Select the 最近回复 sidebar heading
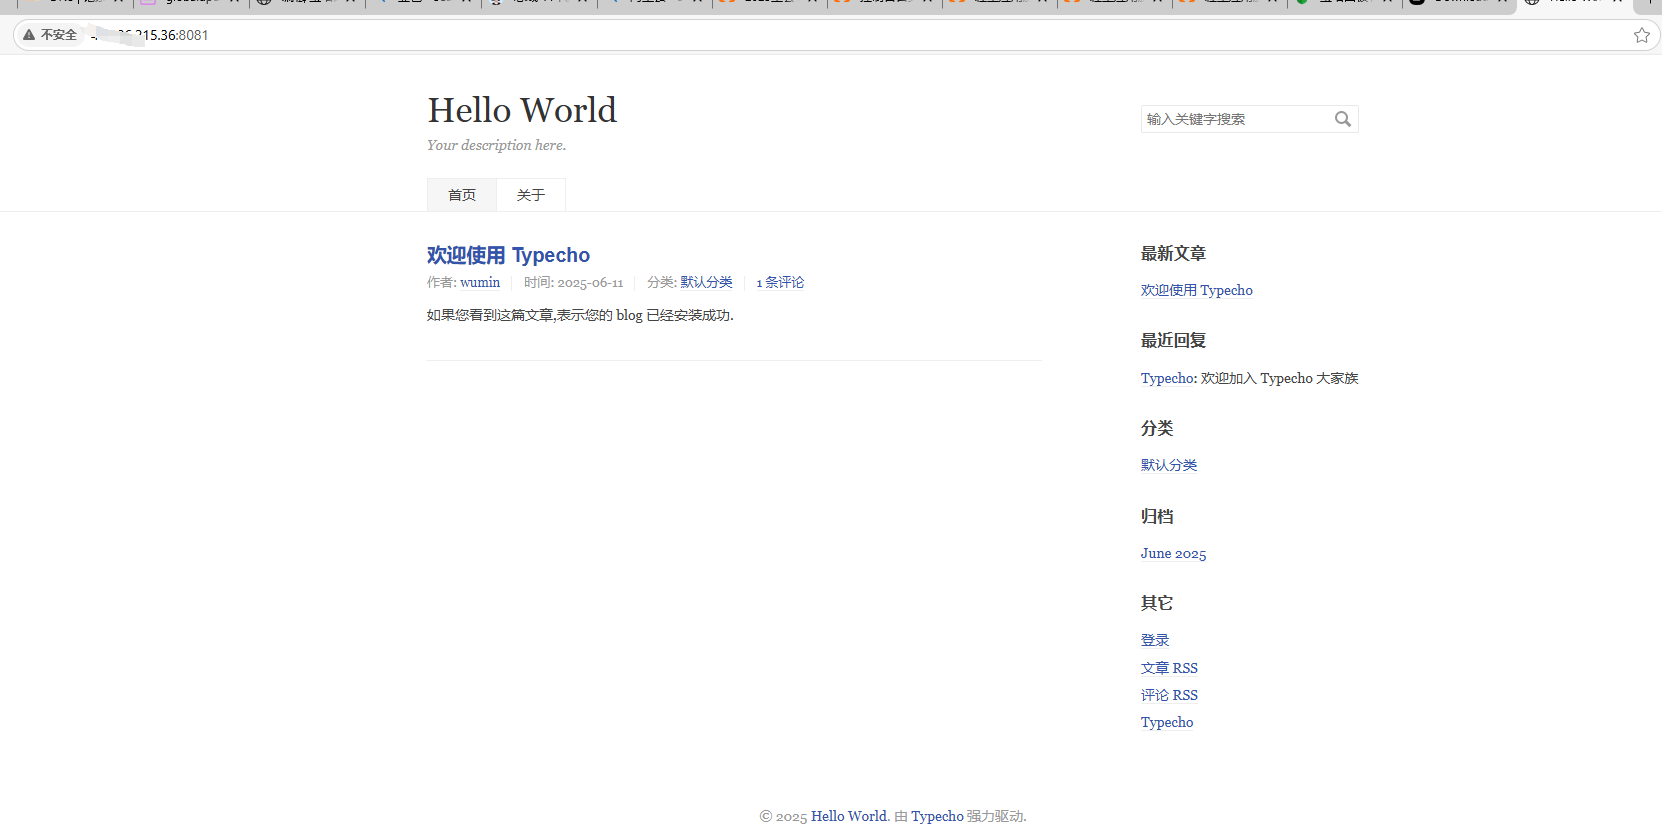The image size is (1662, 836). (x=1173, y=341)
